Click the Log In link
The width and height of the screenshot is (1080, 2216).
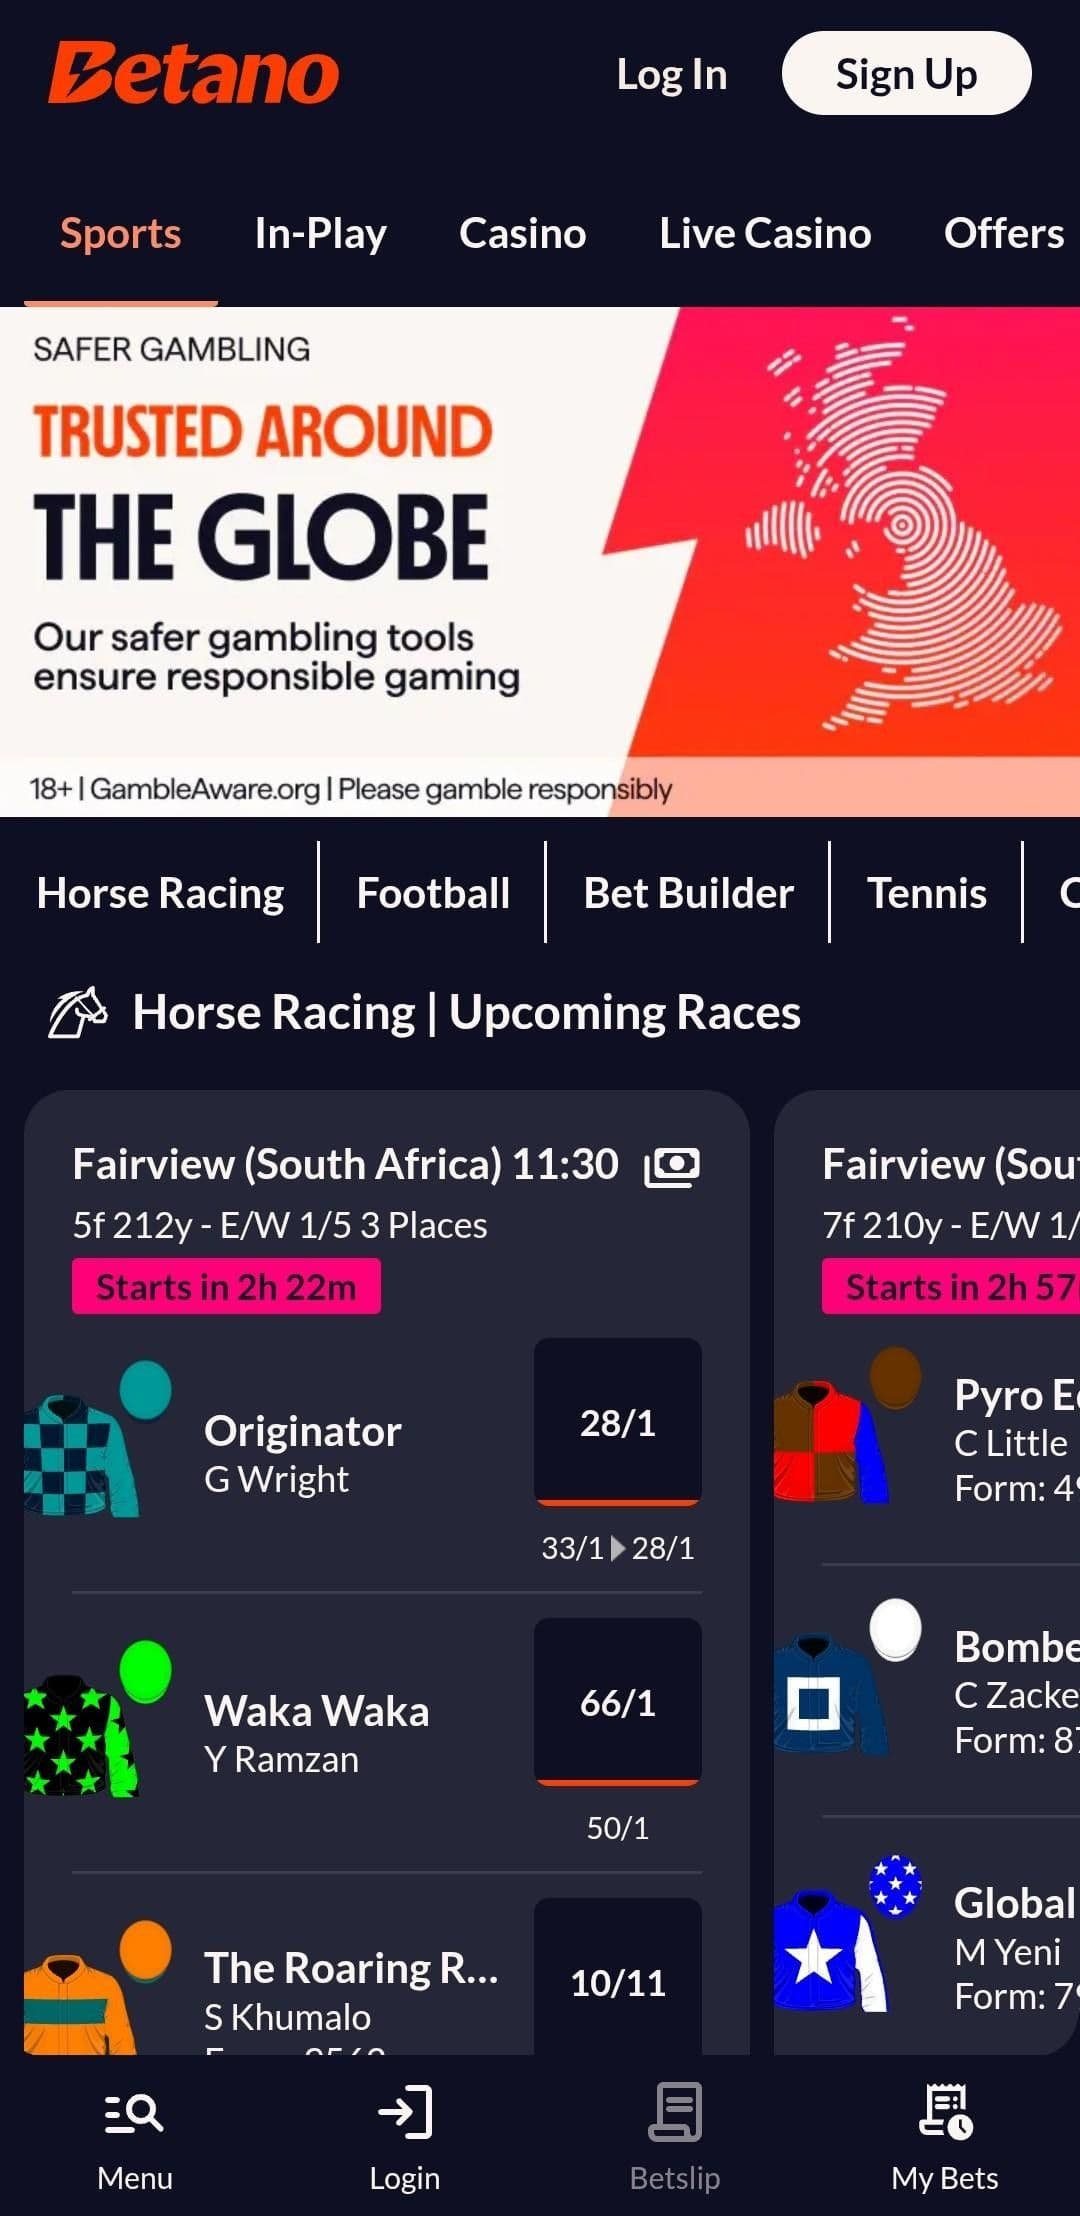pyautogui.click(x=671, y=75)
